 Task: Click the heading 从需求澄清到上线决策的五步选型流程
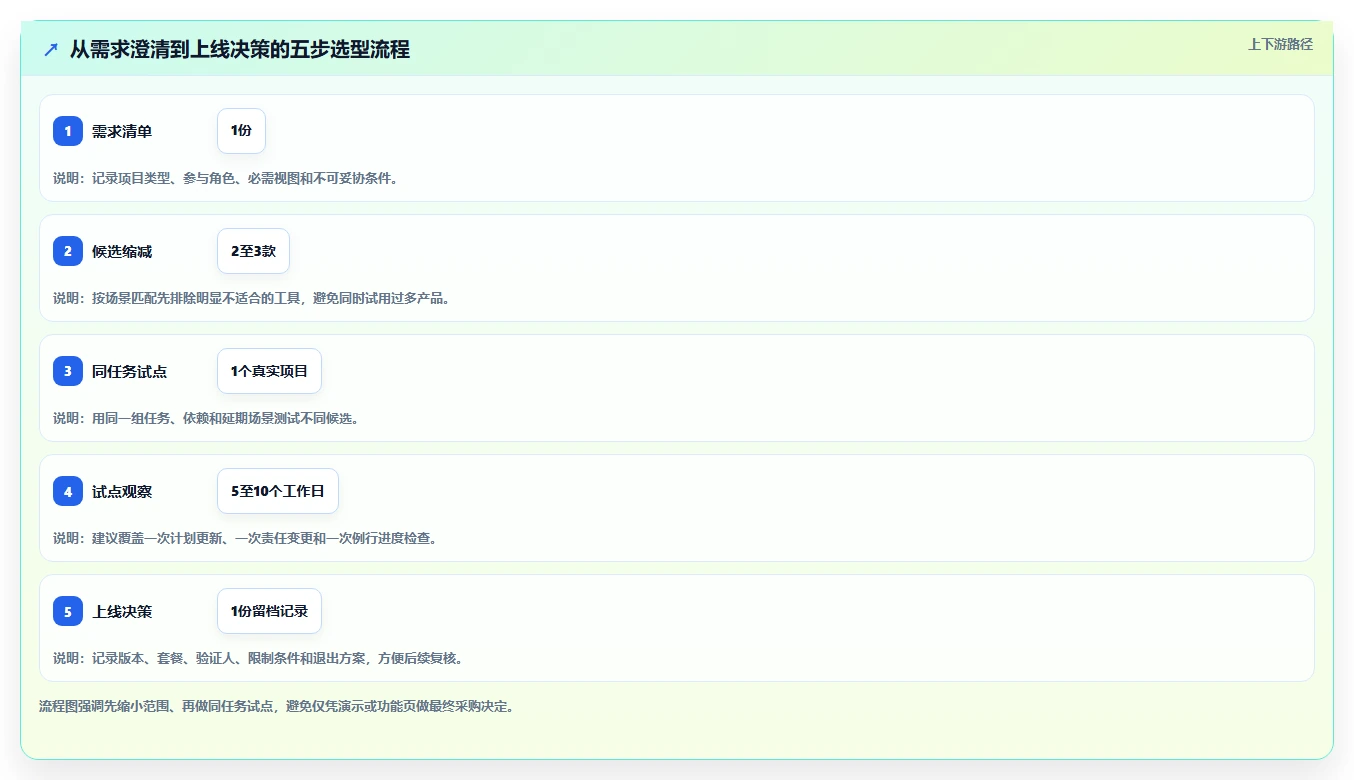coord(240,49)
